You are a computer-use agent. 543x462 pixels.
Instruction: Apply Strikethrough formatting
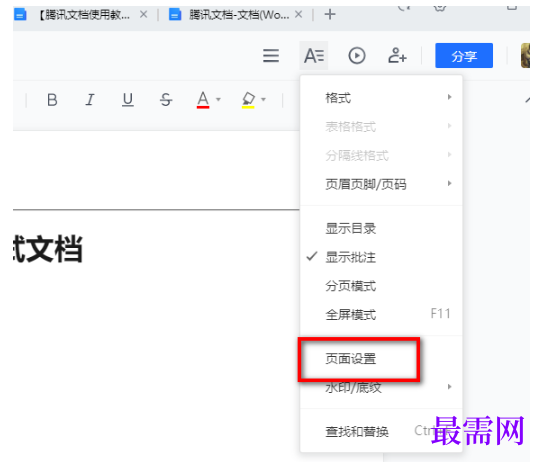coord(166,100)
